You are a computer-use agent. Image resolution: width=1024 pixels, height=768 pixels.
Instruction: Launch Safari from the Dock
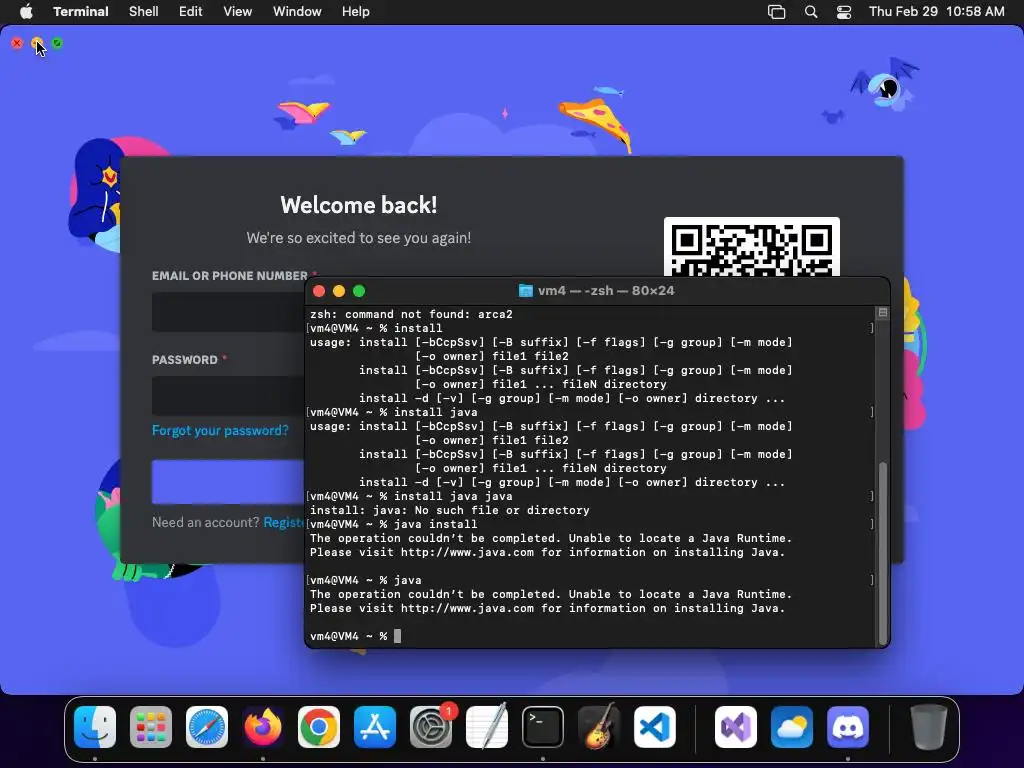[207, 727]
